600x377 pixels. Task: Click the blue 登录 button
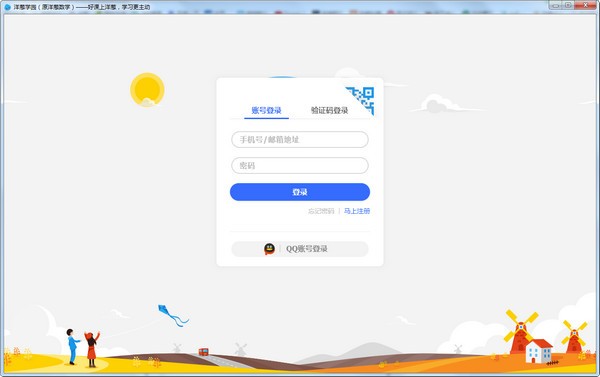(x=300, y=192)
